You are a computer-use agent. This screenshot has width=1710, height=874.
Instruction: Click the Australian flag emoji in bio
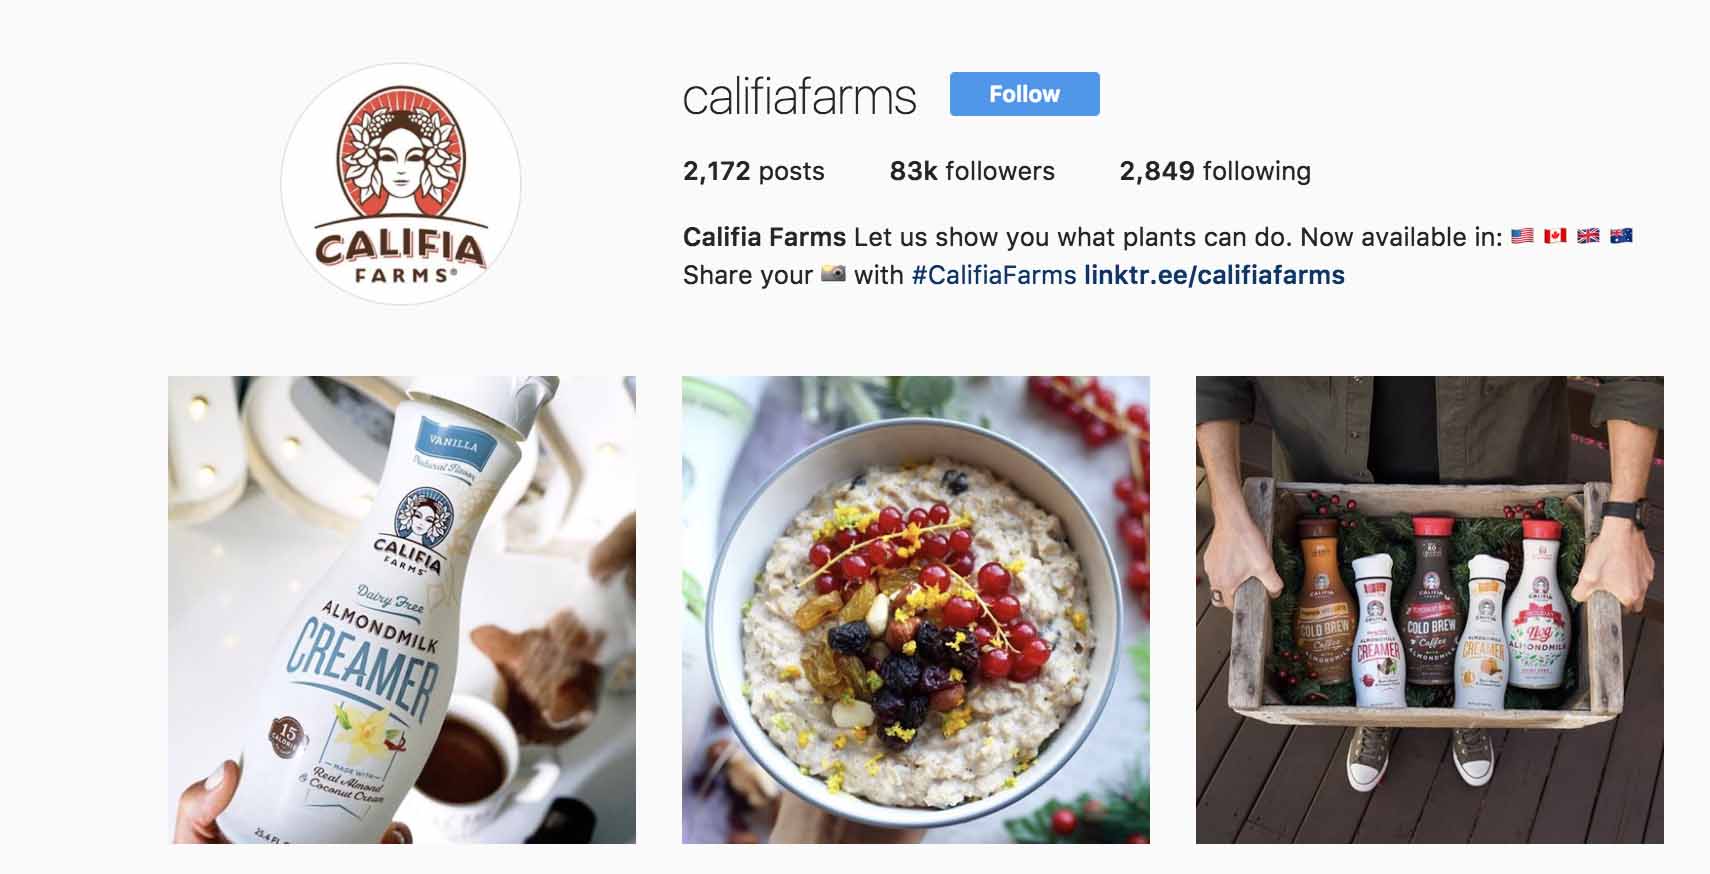[1621, 237]
